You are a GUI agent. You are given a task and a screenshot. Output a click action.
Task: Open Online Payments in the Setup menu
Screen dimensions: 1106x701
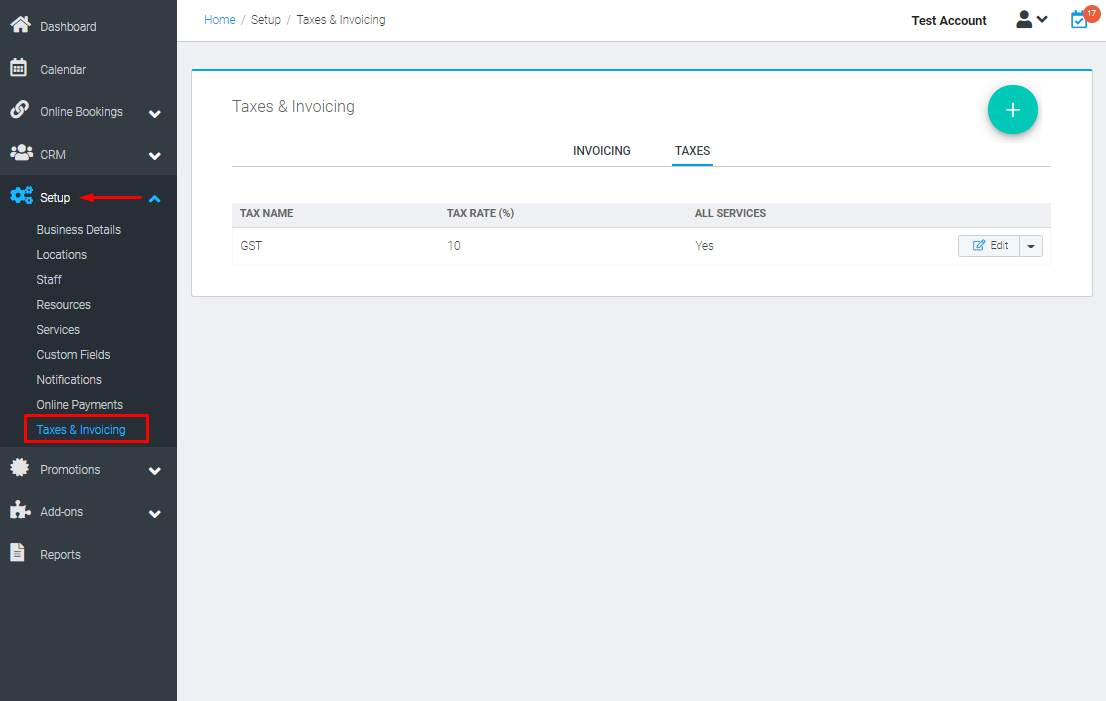(79, 404)
